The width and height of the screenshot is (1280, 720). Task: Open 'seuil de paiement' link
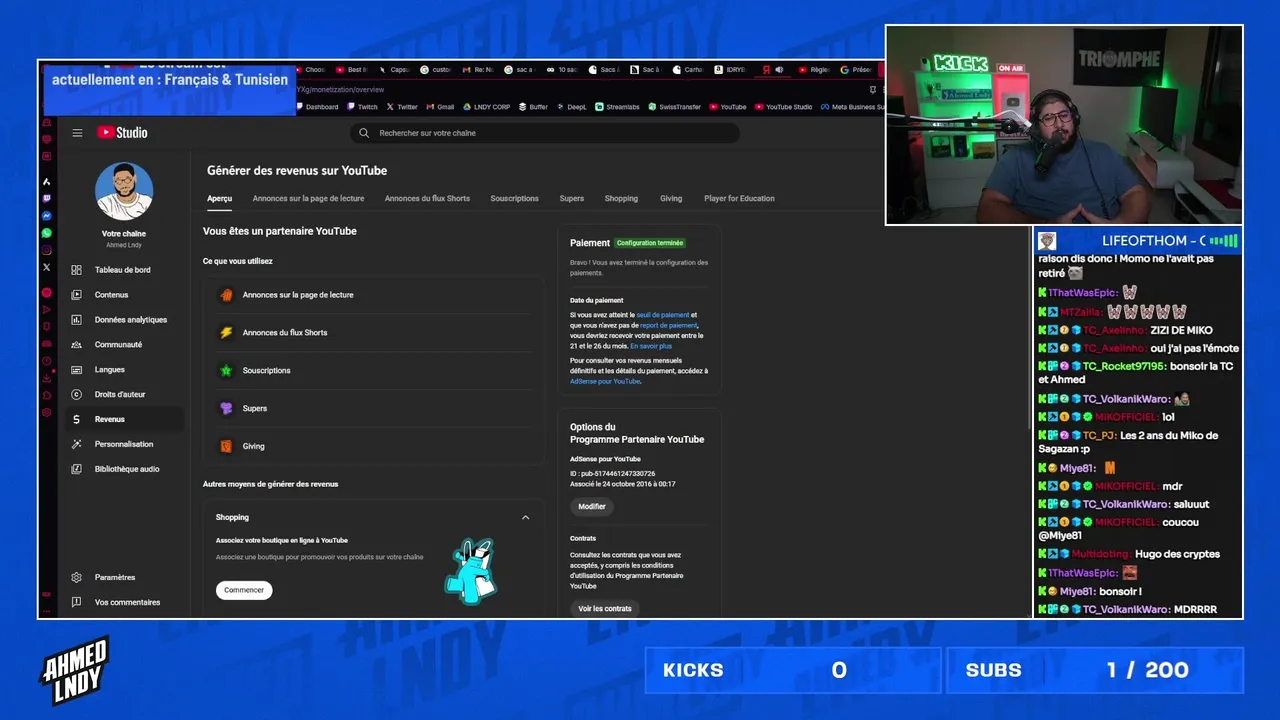[663, 315]
